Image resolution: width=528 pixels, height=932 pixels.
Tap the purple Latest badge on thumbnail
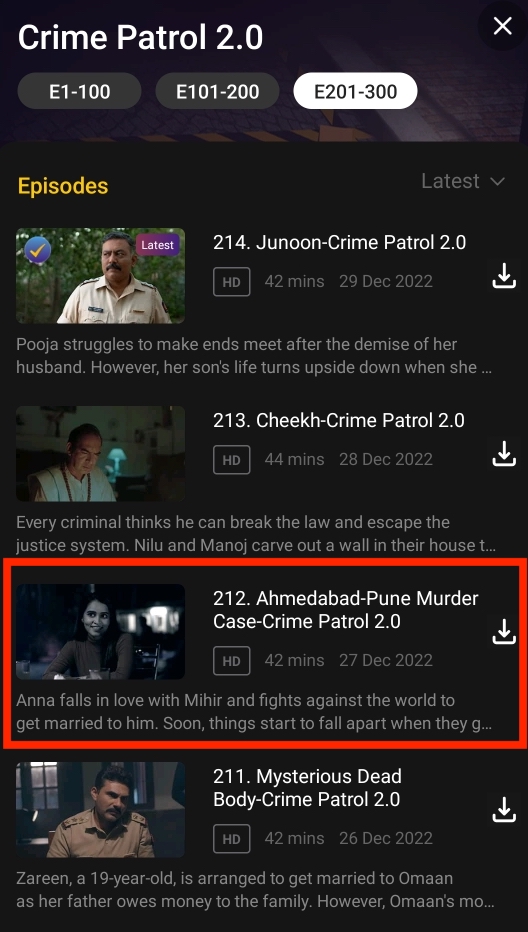(158, 245)
